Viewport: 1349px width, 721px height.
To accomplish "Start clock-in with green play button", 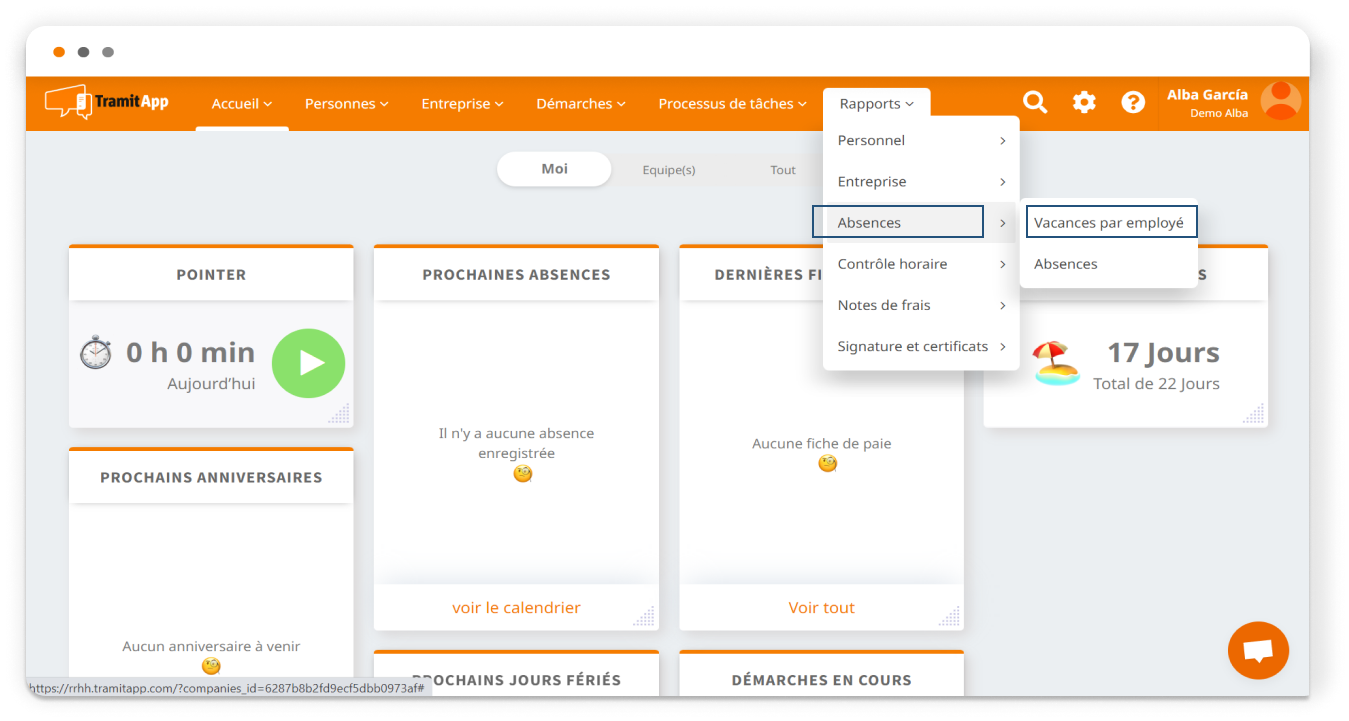I will click(308, 363).
